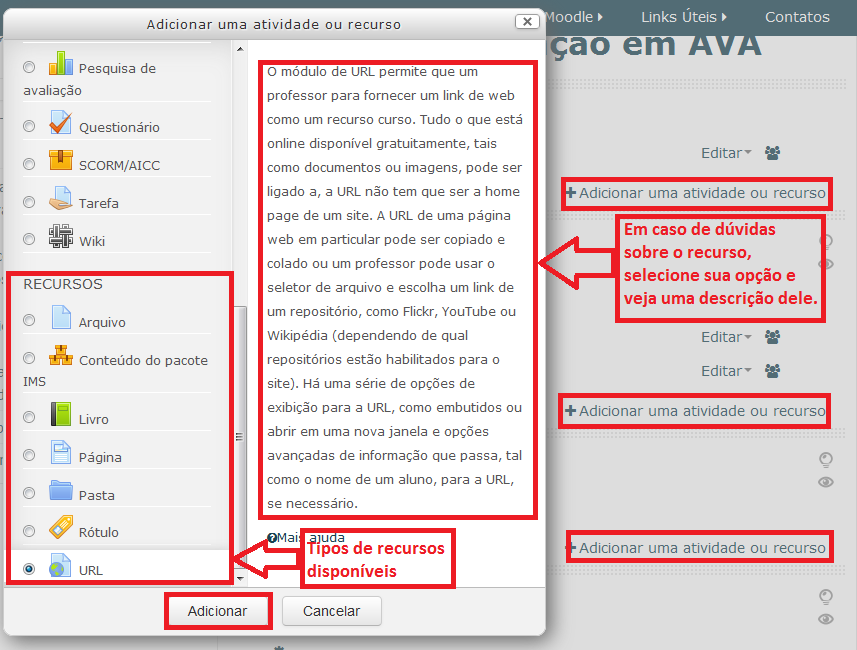
Task: Click the Livro green book icon
Action: tap(61, 417)
